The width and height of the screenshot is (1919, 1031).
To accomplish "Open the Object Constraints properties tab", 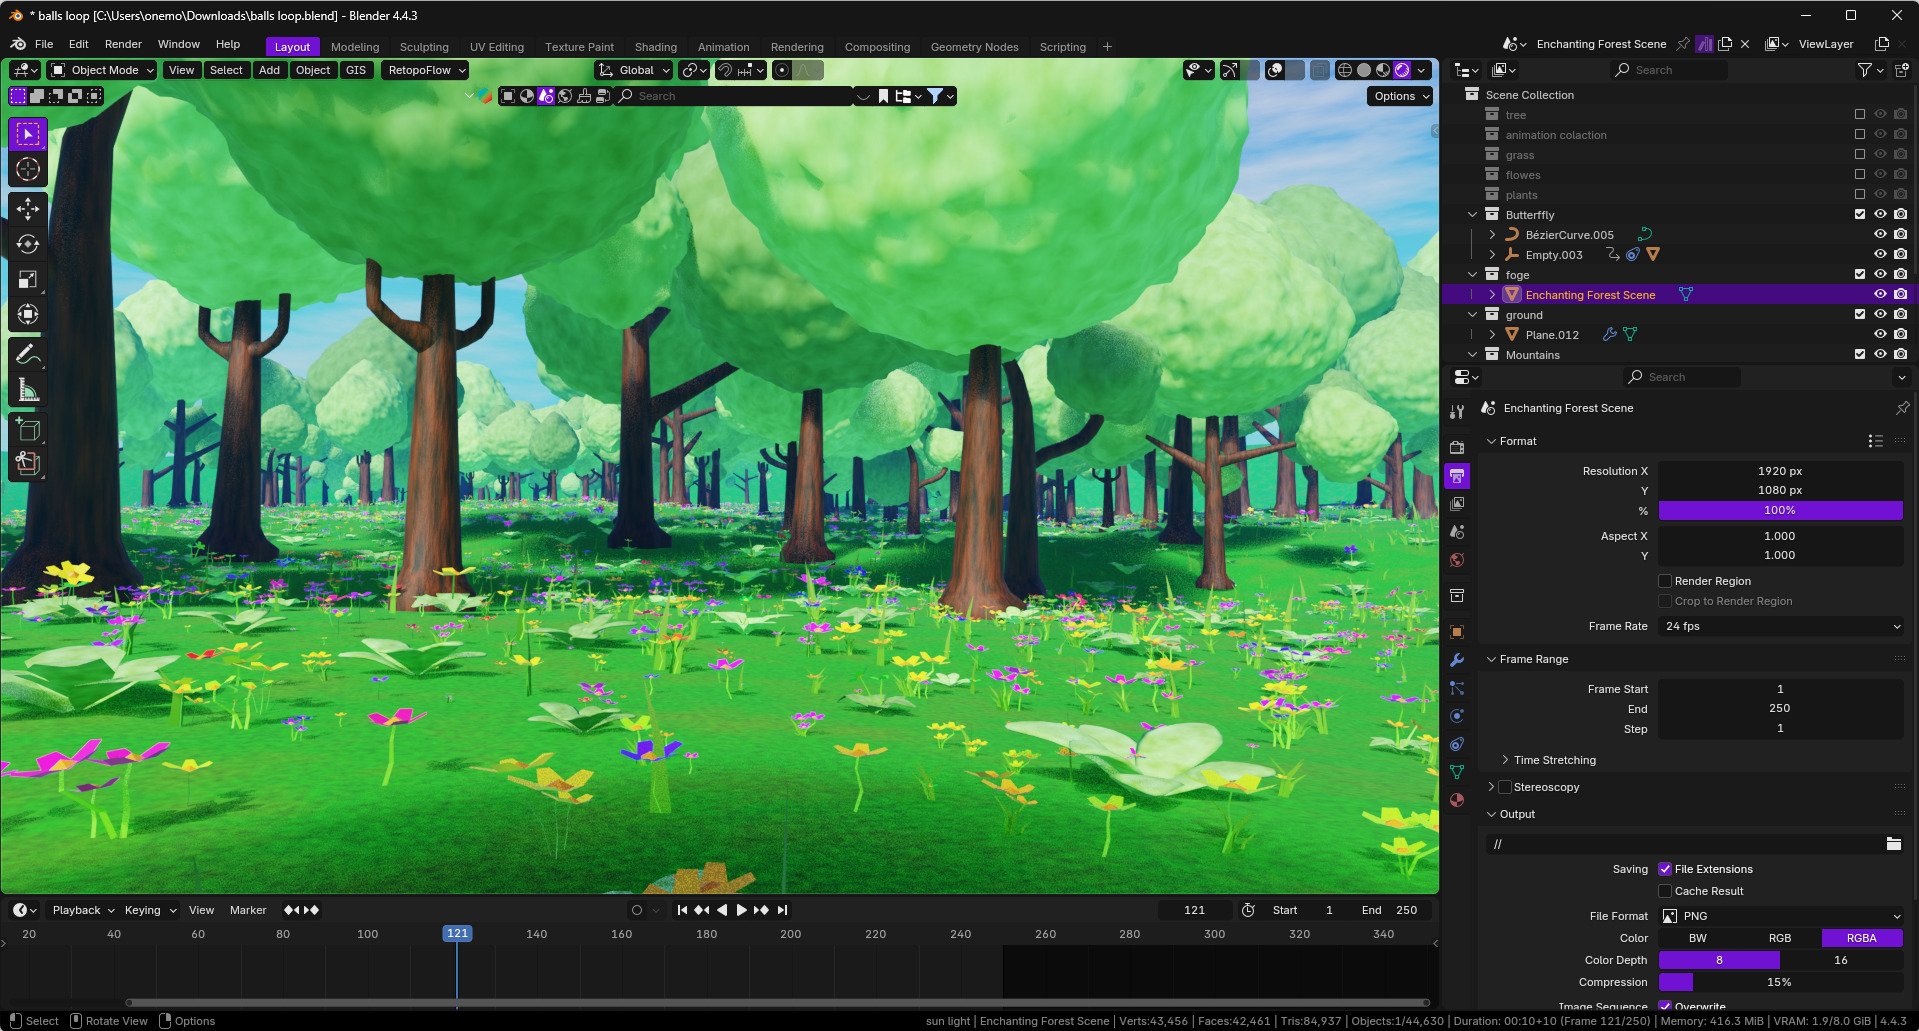I will point(1457,744).
